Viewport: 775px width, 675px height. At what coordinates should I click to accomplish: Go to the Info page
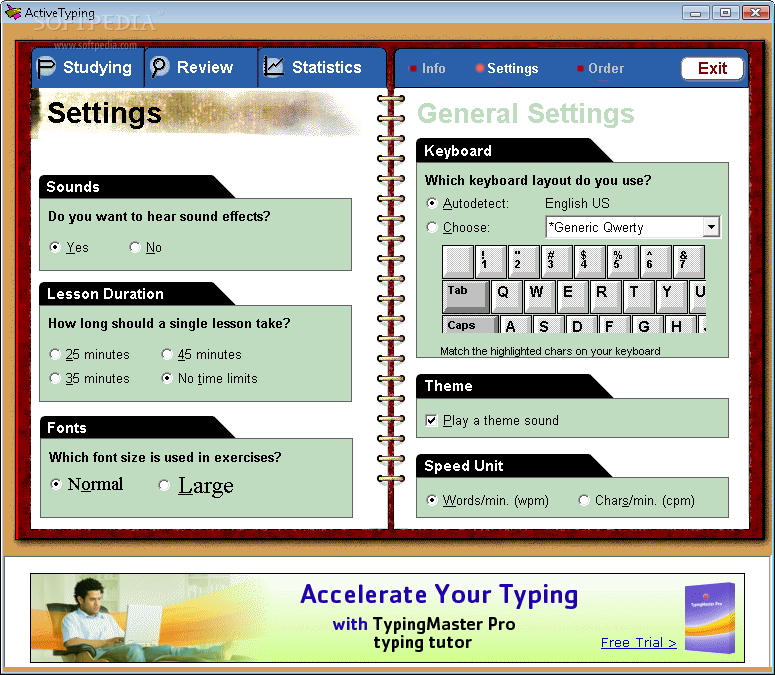click(428, 69)
